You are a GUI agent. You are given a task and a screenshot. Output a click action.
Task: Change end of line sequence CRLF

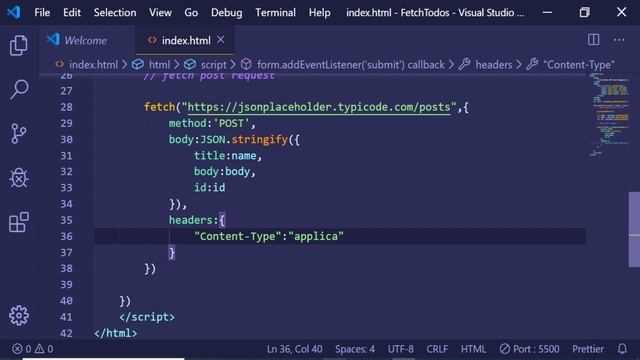pyautogui.click(x=437, y=349)
